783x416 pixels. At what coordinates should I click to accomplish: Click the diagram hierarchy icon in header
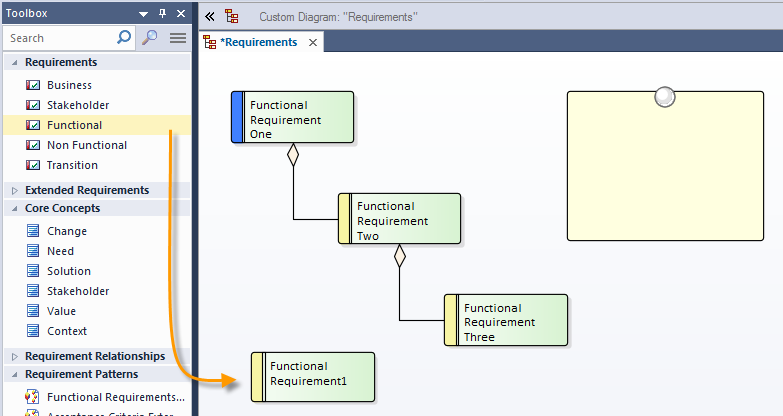[x=232, y=16]
